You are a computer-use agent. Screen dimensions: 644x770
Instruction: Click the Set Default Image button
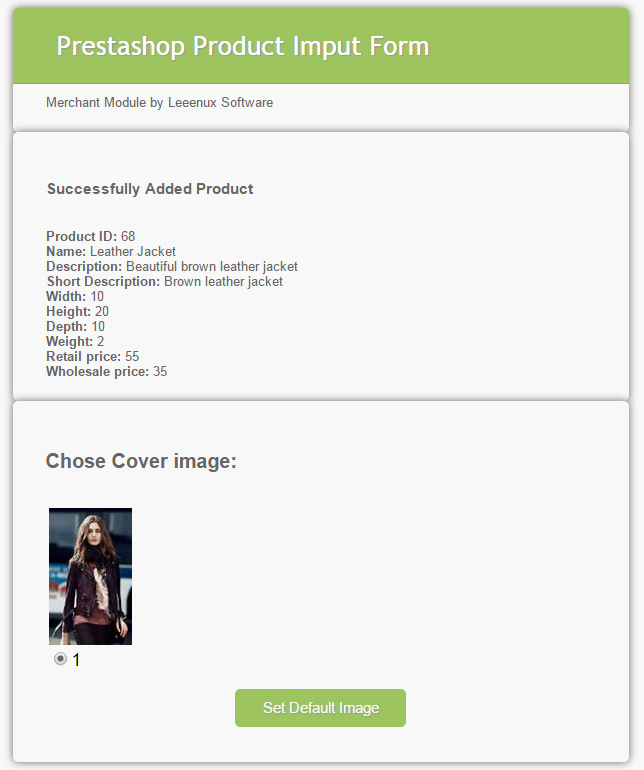pos(320,708)
